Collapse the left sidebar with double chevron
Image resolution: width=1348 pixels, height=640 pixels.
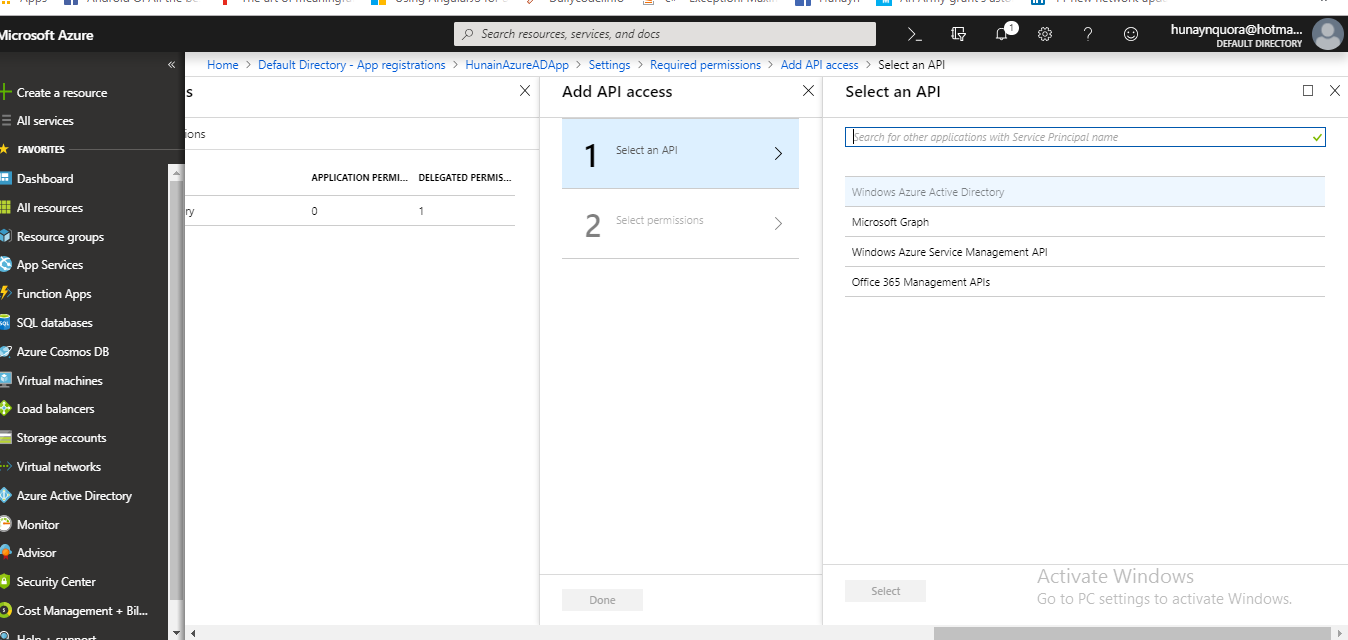pos(171,65)
